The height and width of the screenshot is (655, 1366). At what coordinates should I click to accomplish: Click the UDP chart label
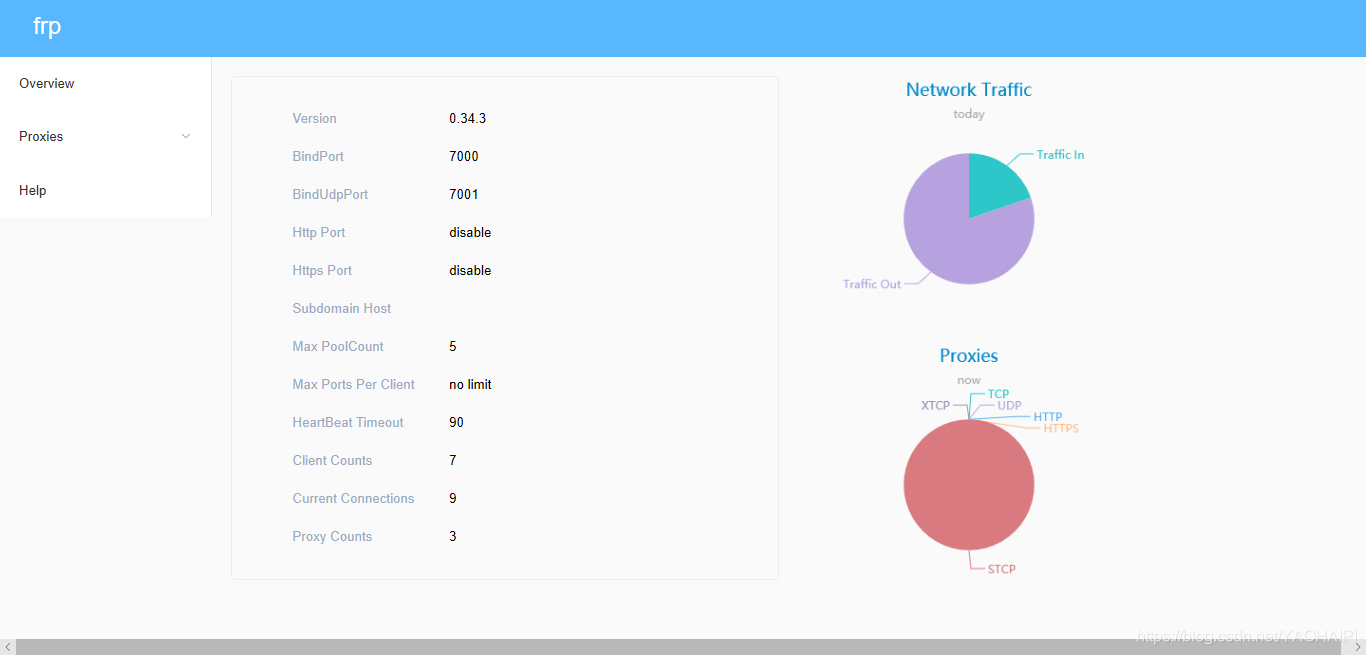[x=1010, y=406]
